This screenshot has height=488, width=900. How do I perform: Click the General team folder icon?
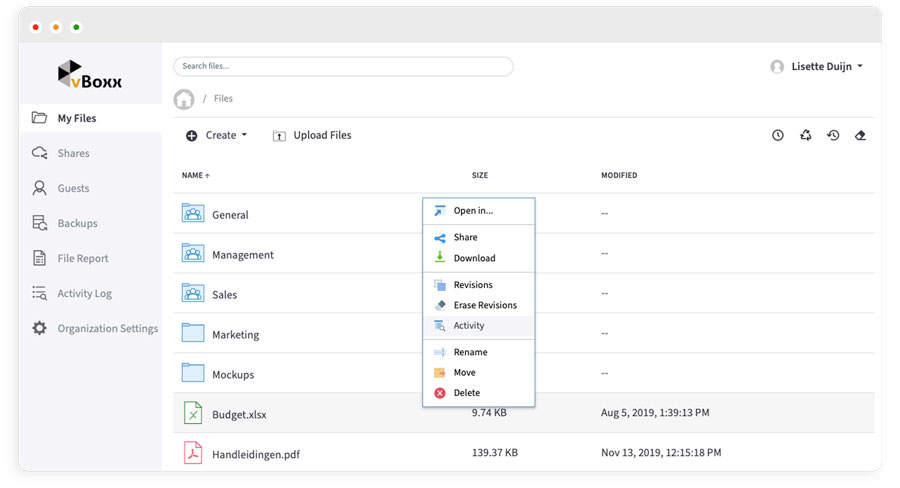[193, 213]
